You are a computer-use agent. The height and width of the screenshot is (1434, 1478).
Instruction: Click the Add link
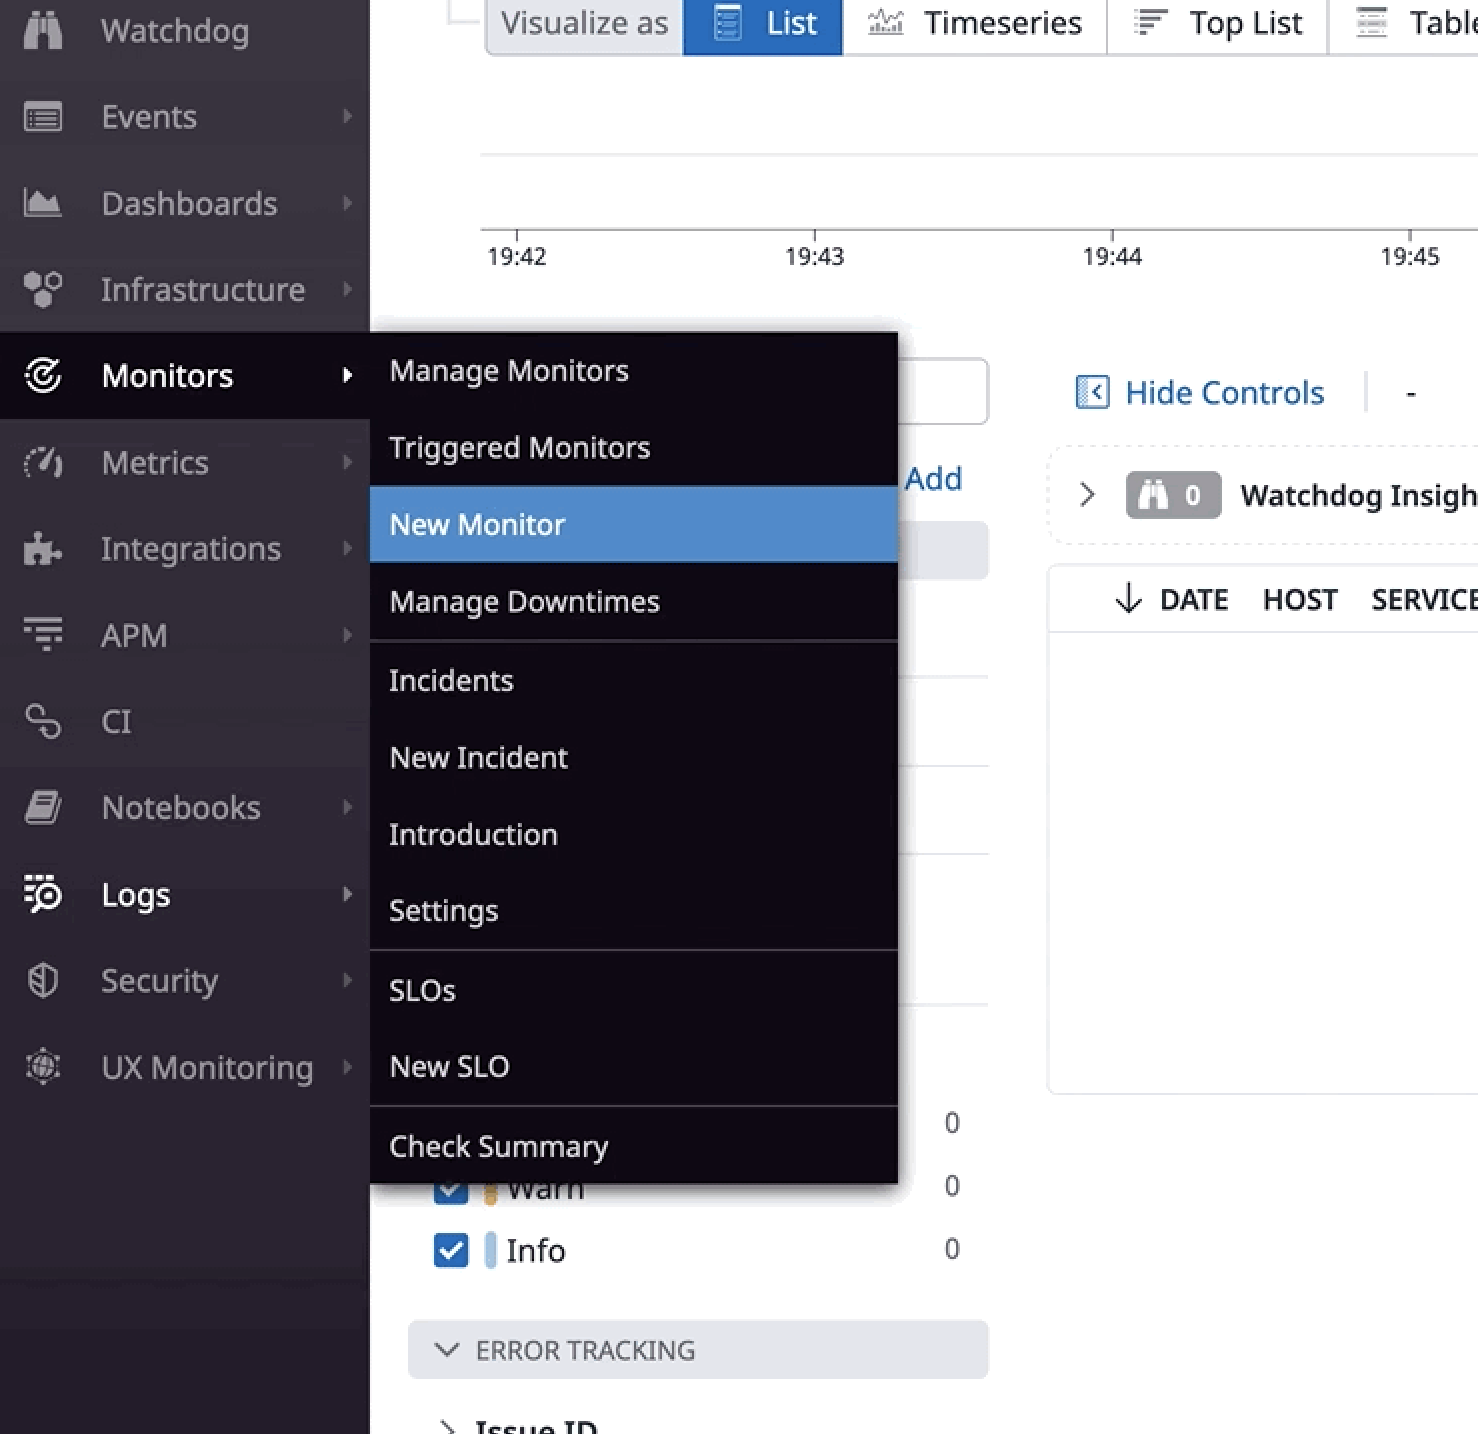(932, 479)
